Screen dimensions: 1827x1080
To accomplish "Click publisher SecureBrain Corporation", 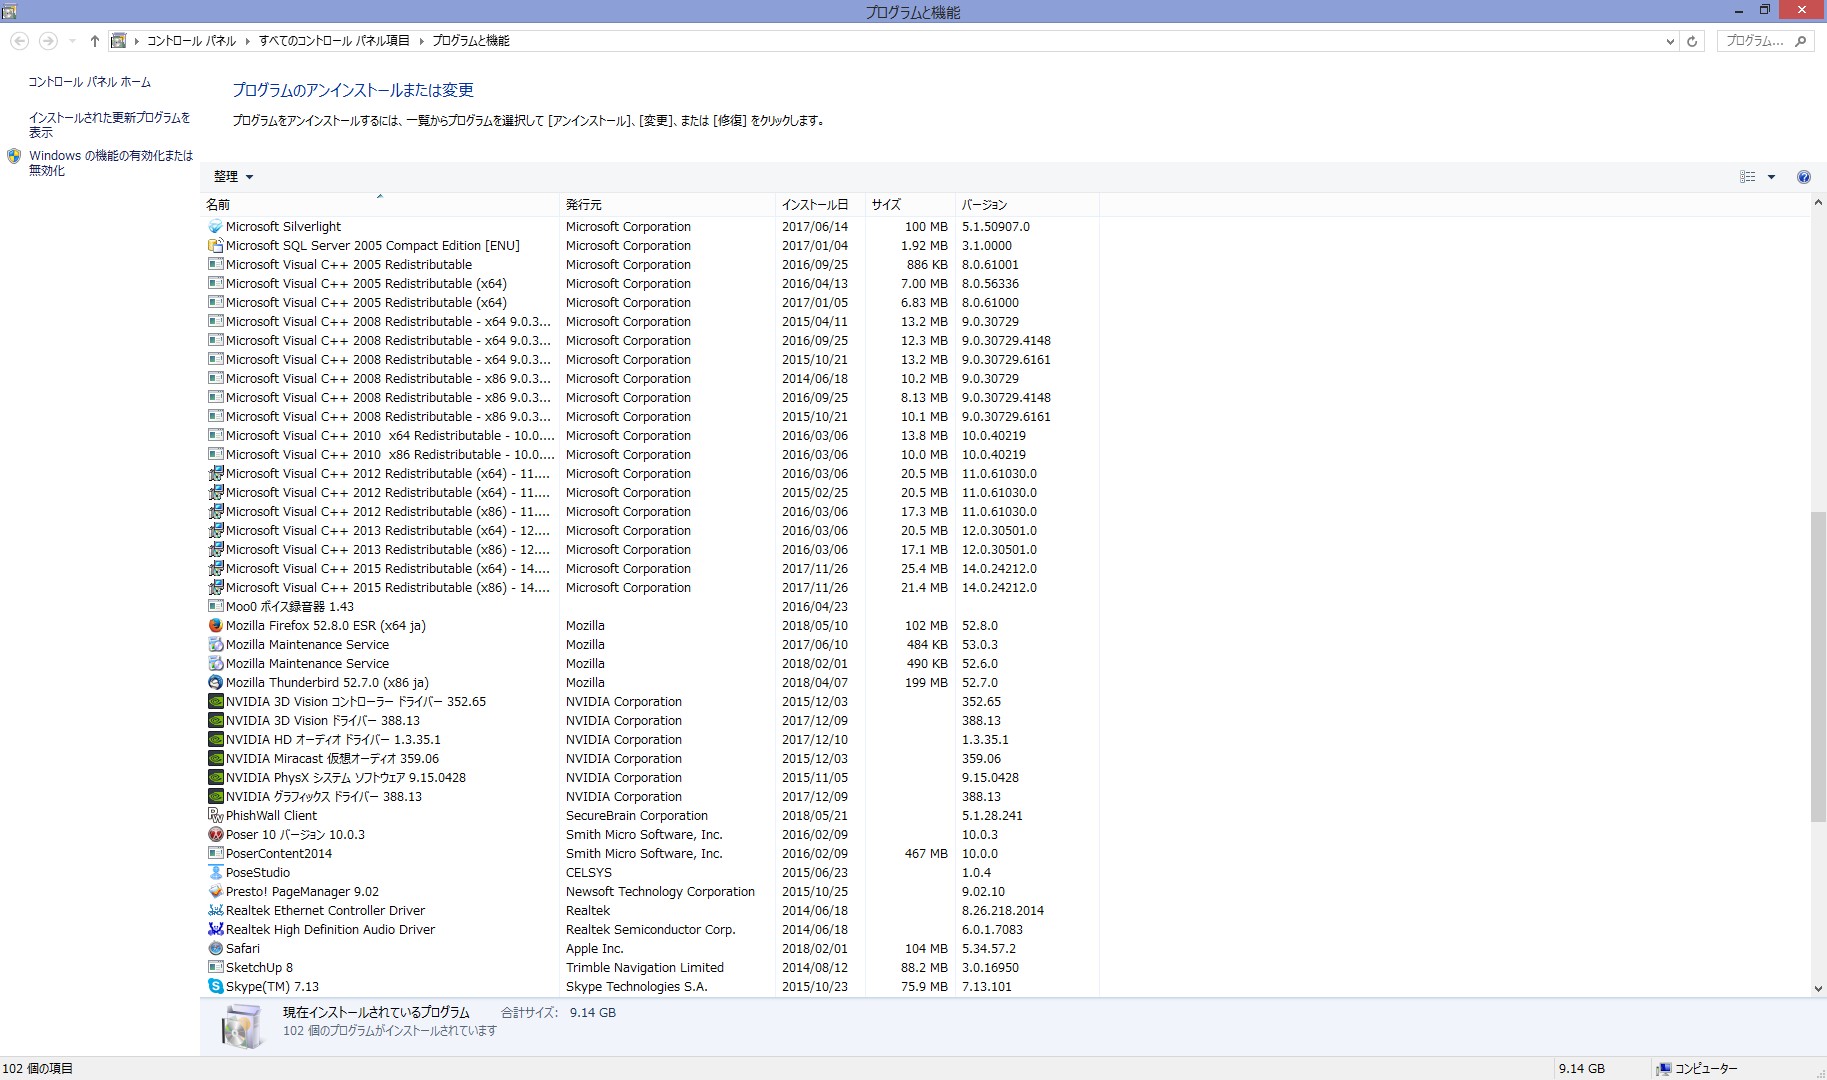I will (636, 816).
